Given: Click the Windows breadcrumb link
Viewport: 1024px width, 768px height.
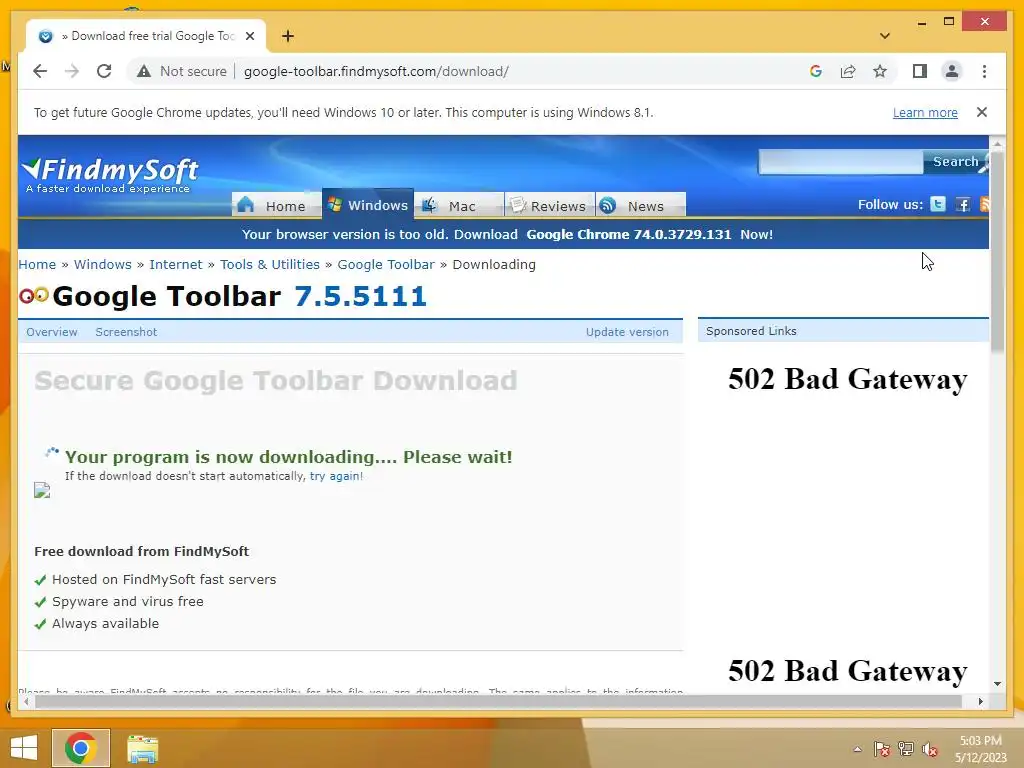Looking at the screenshot, I should pyautogui.click(x=103, y=264).
